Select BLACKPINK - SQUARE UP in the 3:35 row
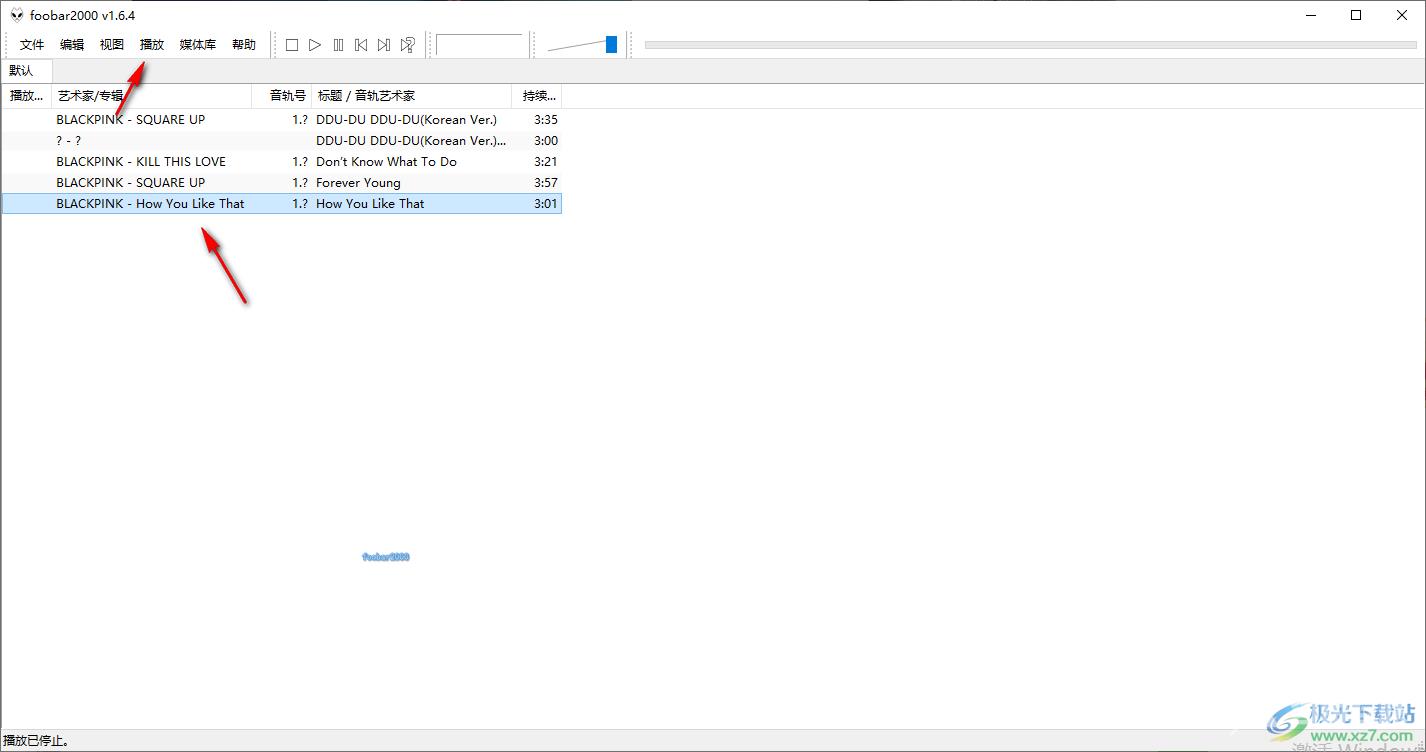Screen dimensions: 1426x752 [x=131, y=120]
